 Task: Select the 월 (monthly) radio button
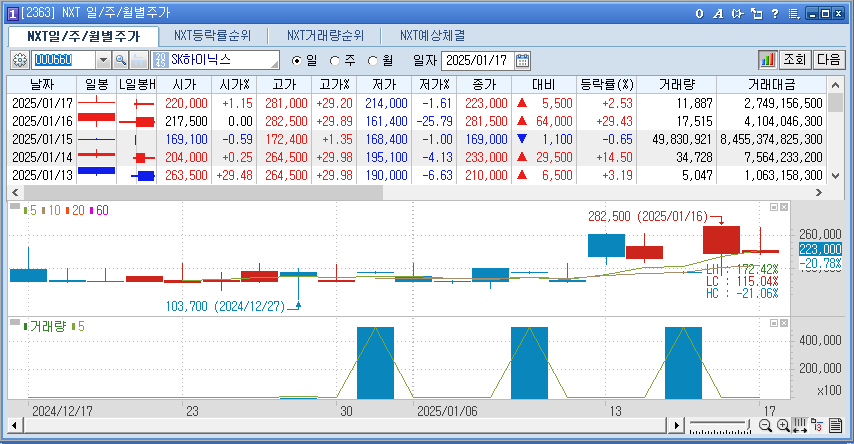373,60
